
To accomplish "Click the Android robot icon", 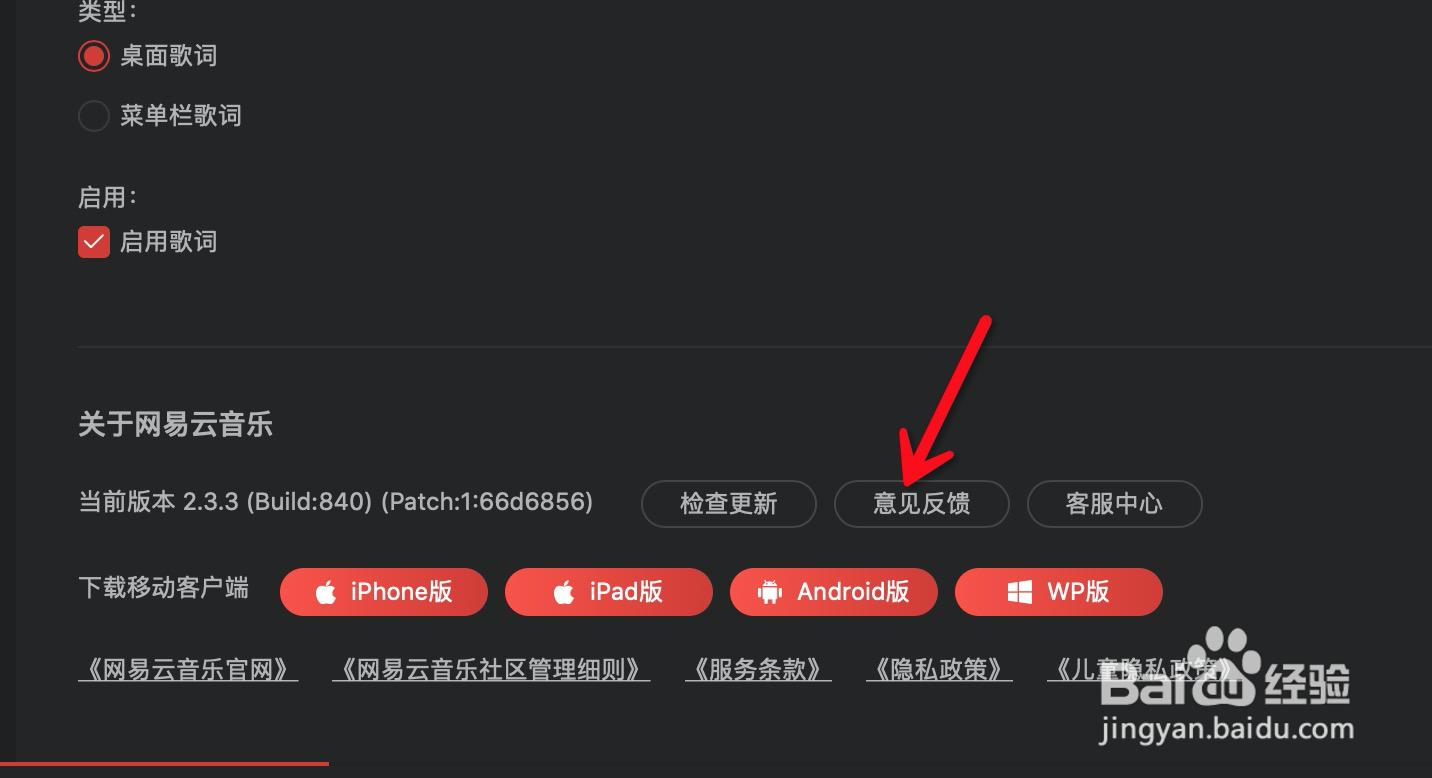I will [x=770, y=592].
